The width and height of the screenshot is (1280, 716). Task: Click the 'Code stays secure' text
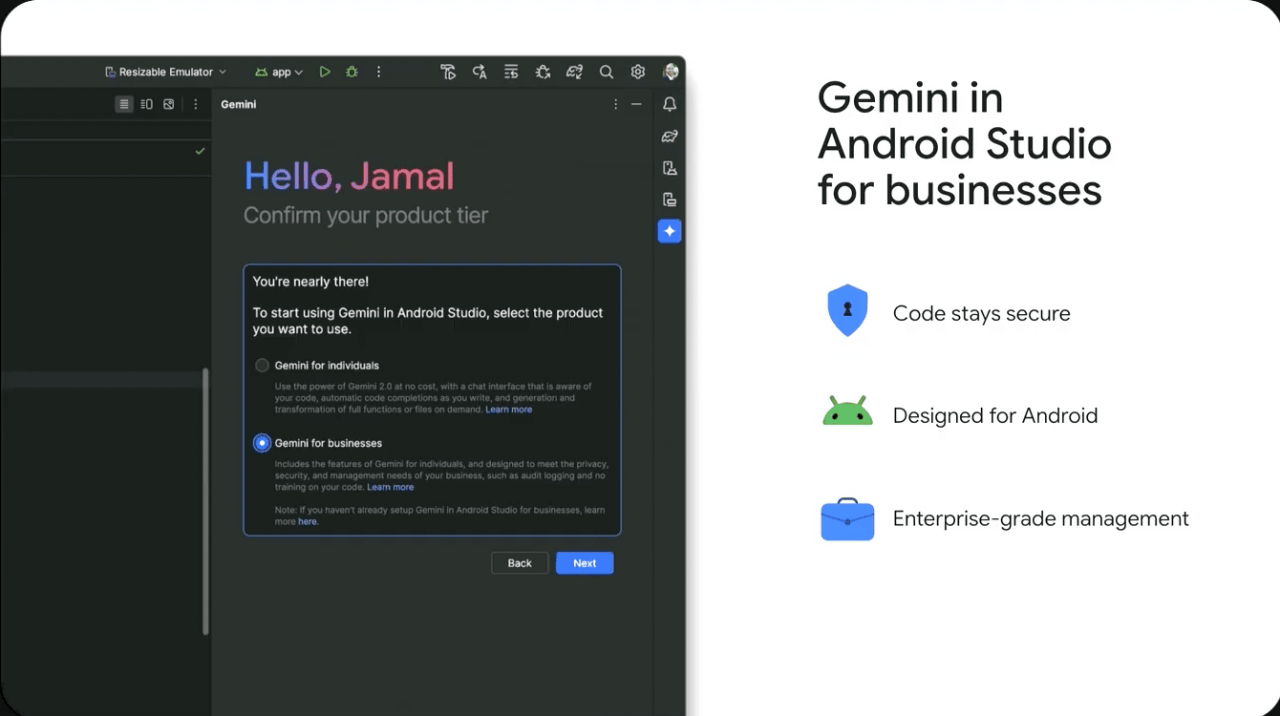(x=982, y=314)
